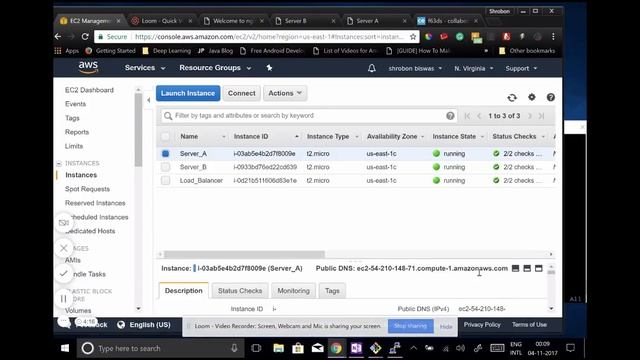Click the pin shortcut icon in AWS navbar
Screen dimensions: 640x360
point(269,68)
